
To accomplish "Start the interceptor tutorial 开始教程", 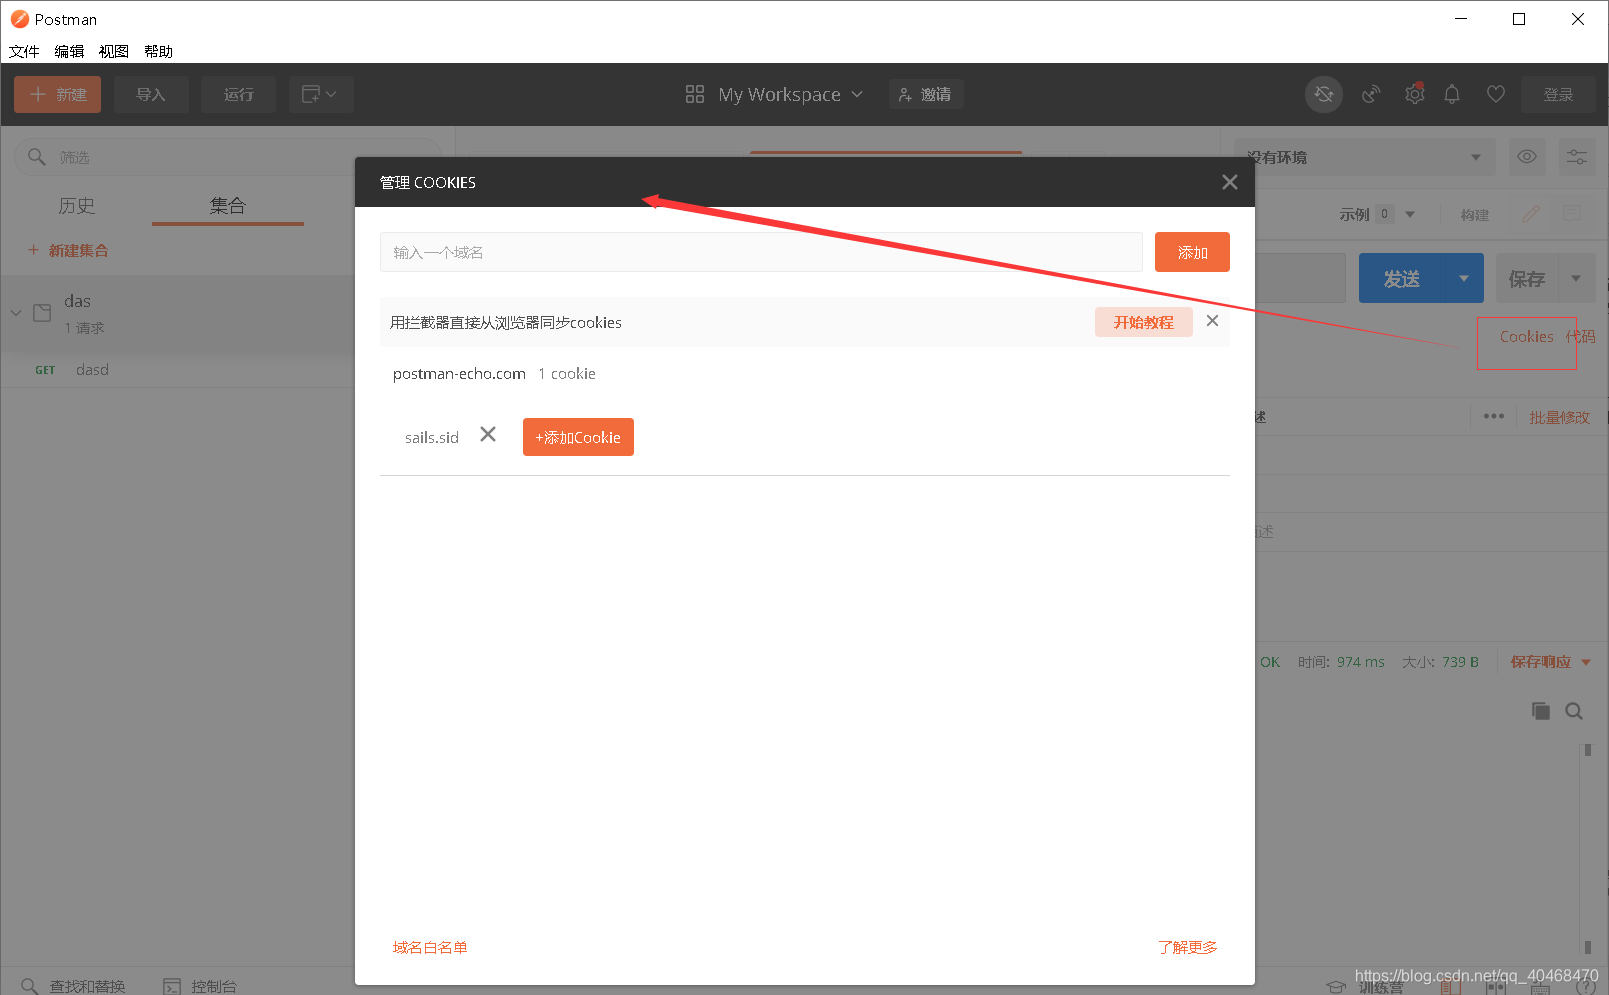I will click(x=1143, y=322).
